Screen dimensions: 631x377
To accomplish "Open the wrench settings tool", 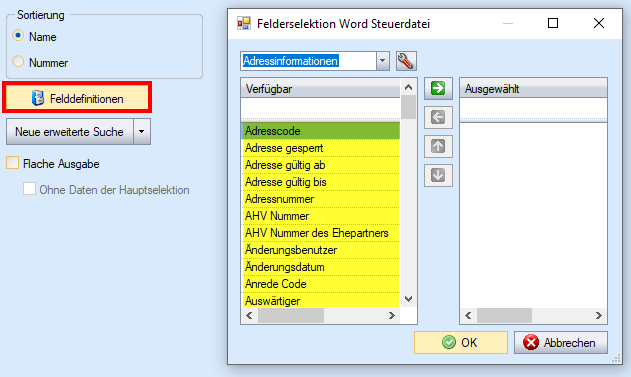I will pos(406,61).
